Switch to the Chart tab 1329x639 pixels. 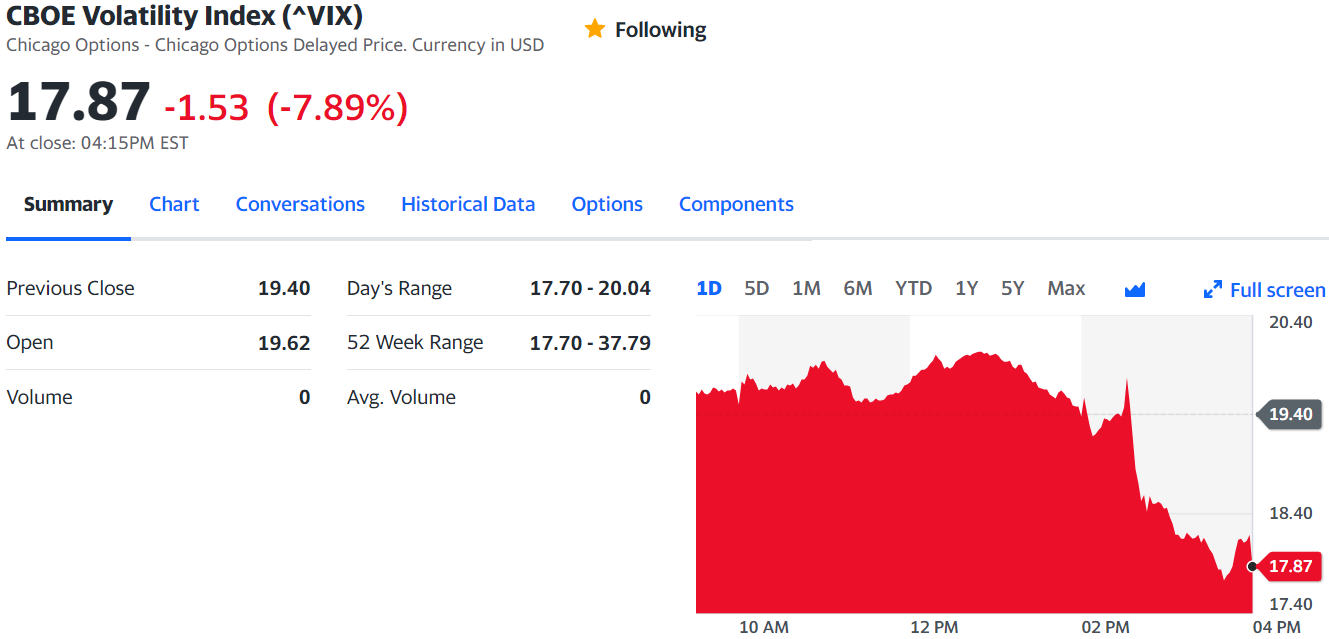tap(174, 204)
